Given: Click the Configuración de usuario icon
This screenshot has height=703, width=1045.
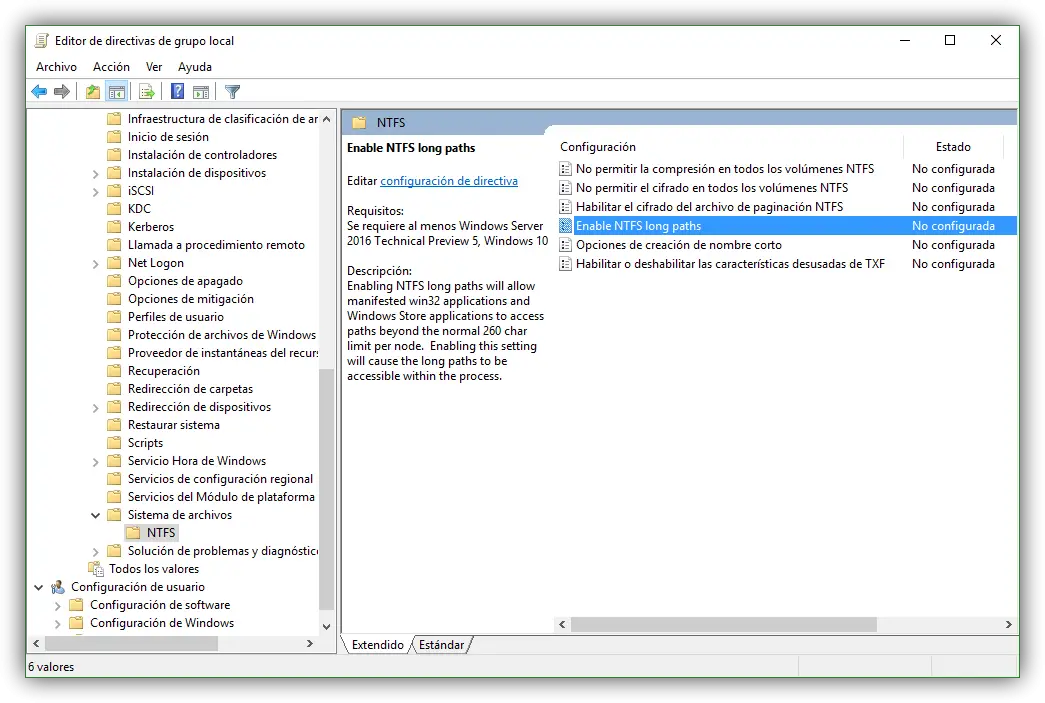Looking at the screenshot, I should [59, 587].
